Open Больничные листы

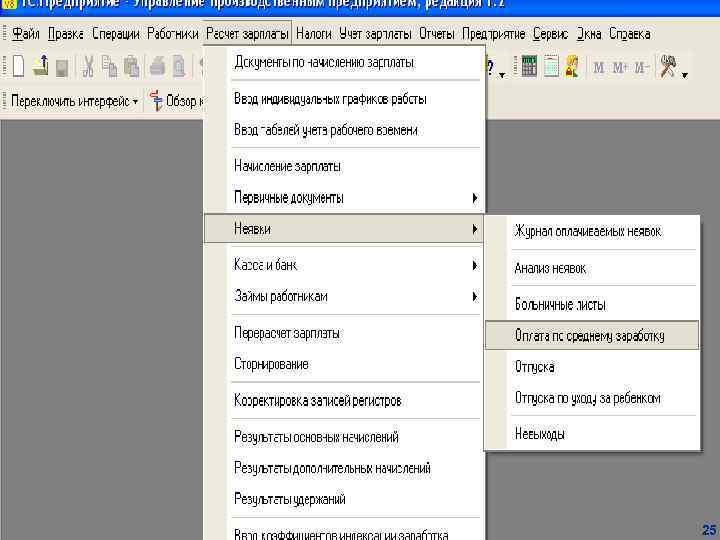point(592,304)
